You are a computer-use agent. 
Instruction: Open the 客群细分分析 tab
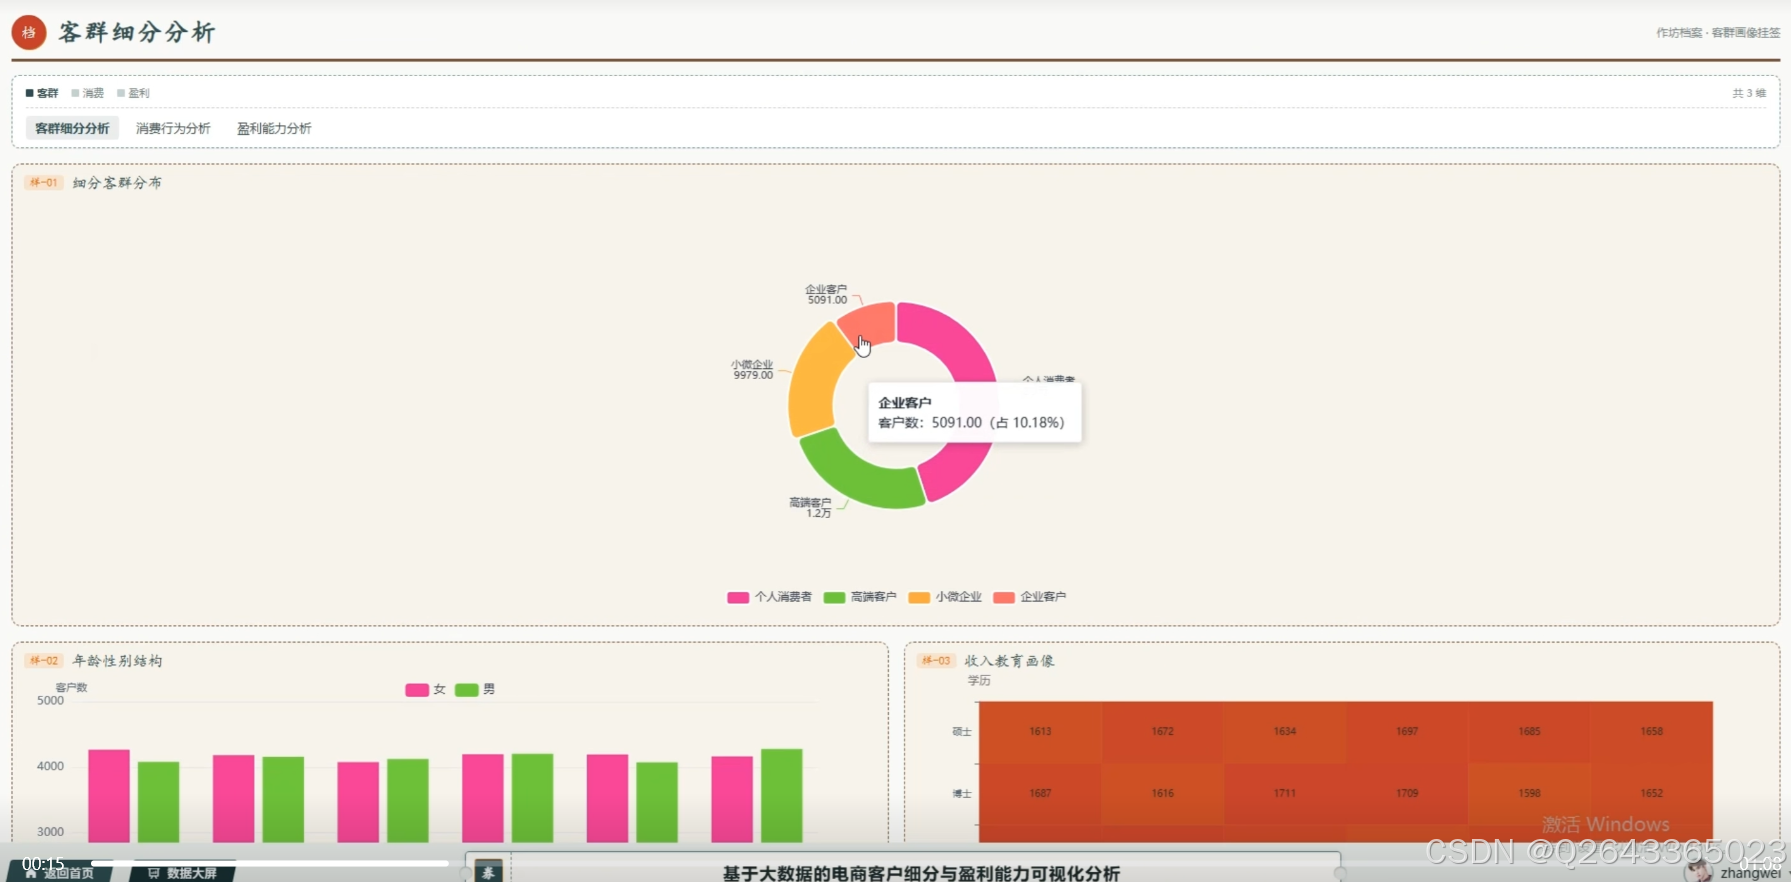coord(72,128)
